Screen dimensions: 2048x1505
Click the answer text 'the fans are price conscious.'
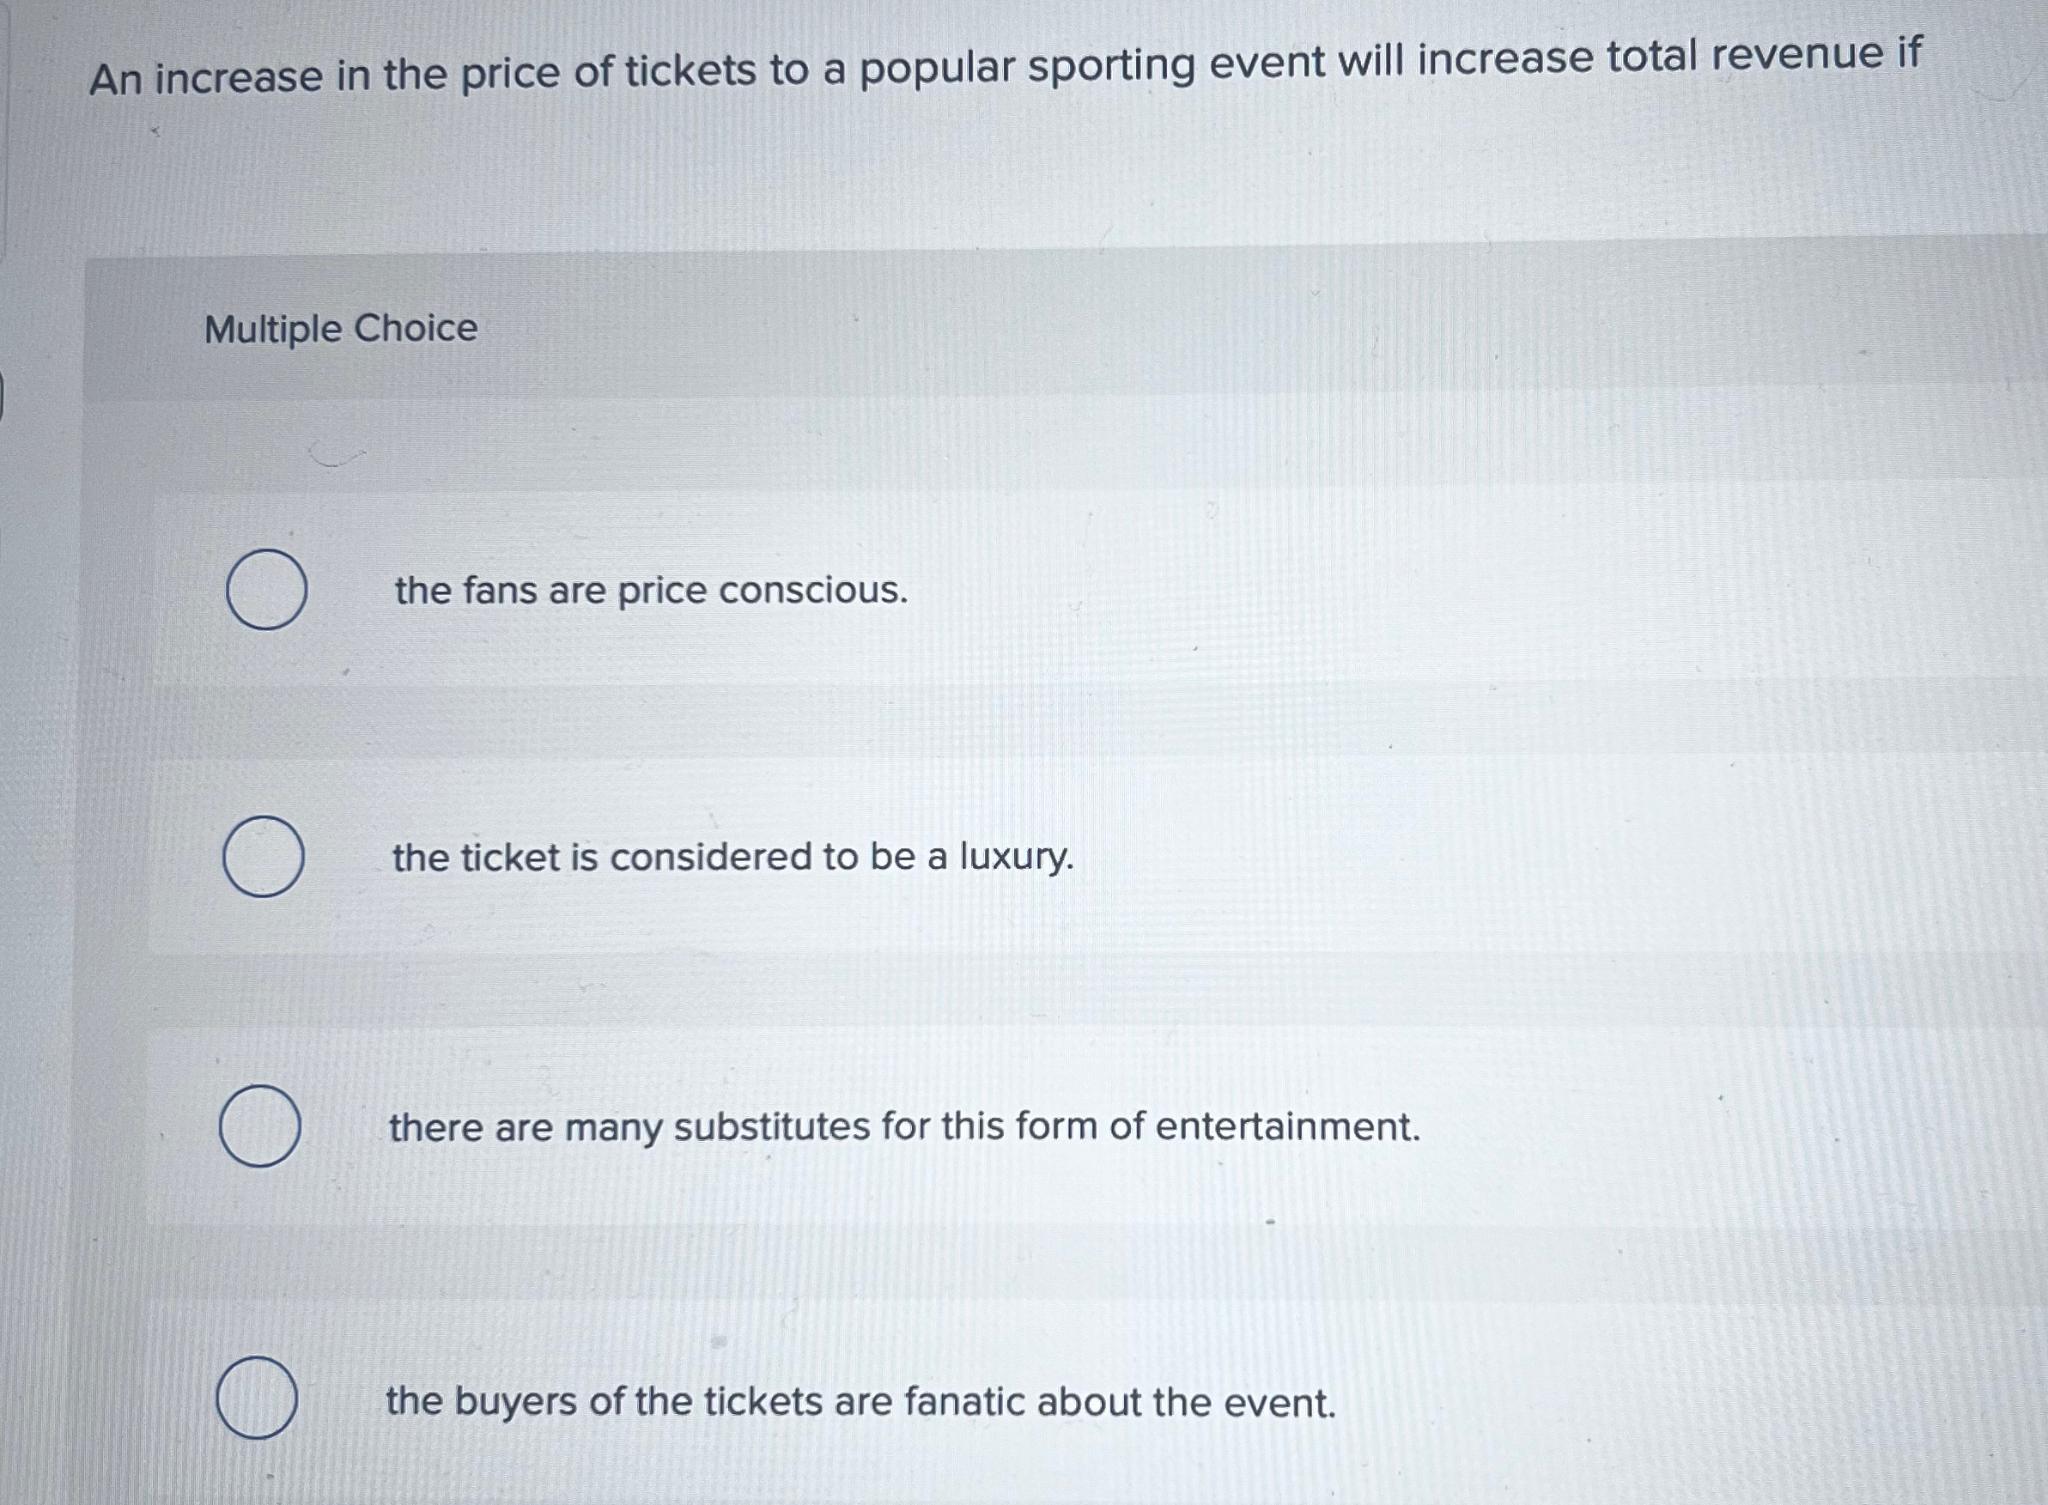[651, 590]
